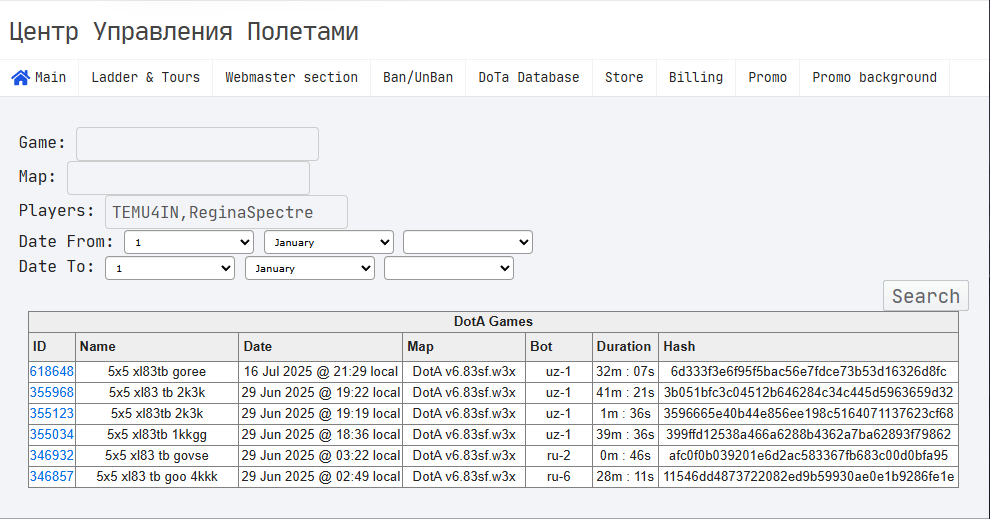Navigate to Promo background
The height and width of the screenshot is (519, 990).
pyautogui.click(x=874, y=78)
